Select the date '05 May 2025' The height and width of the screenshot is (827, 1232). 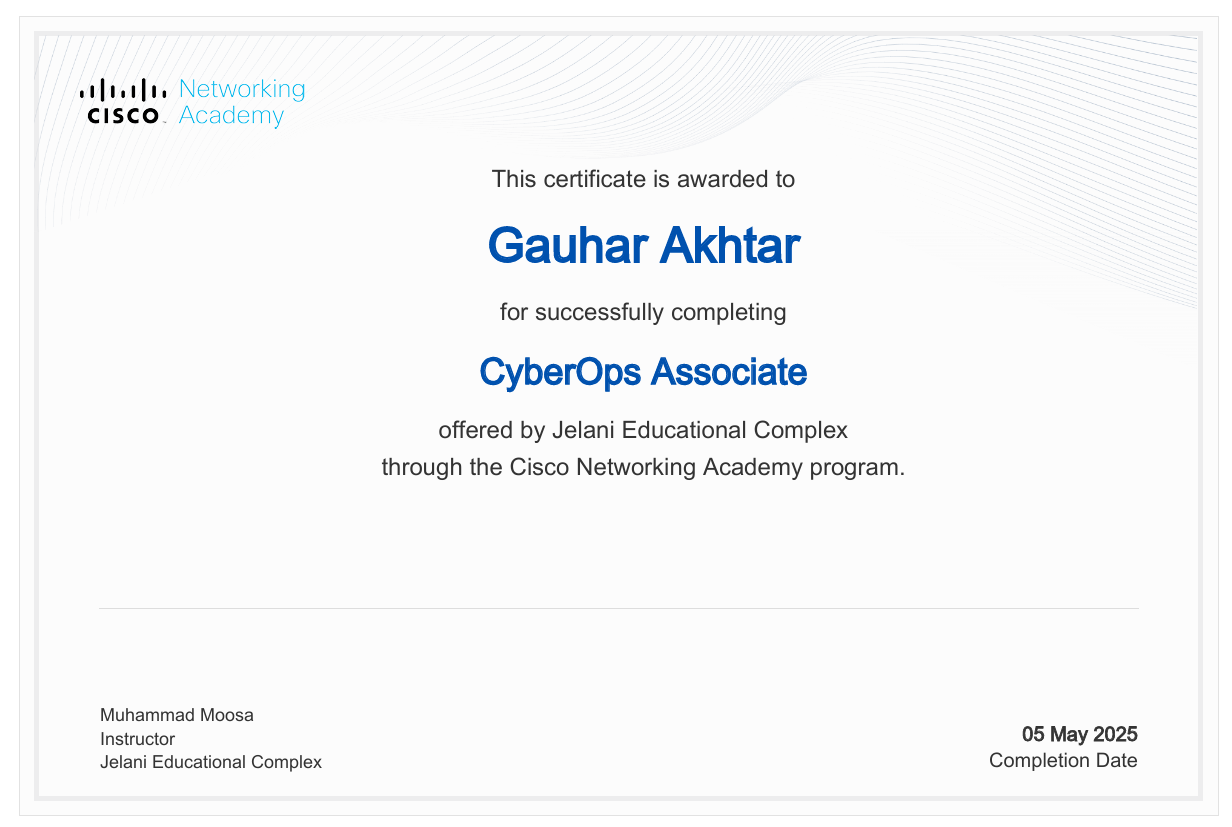1079,735
